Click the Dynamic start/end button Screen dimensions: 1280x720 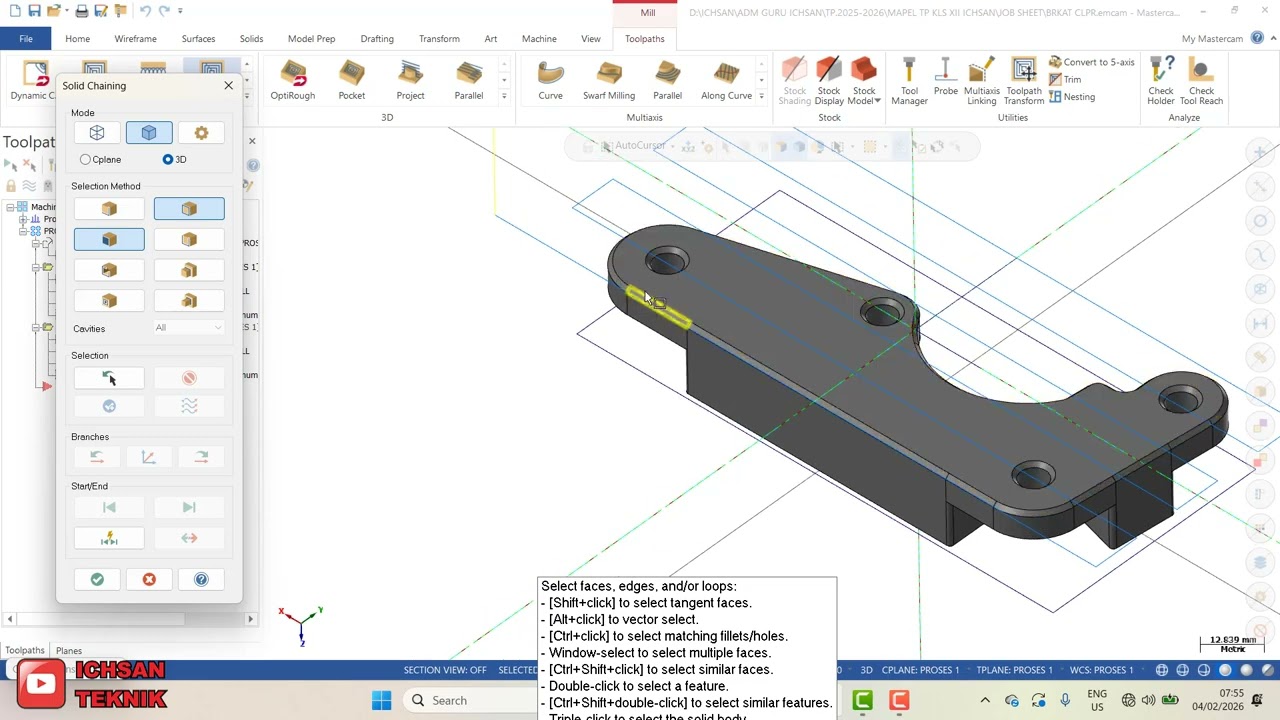(109, 538)
